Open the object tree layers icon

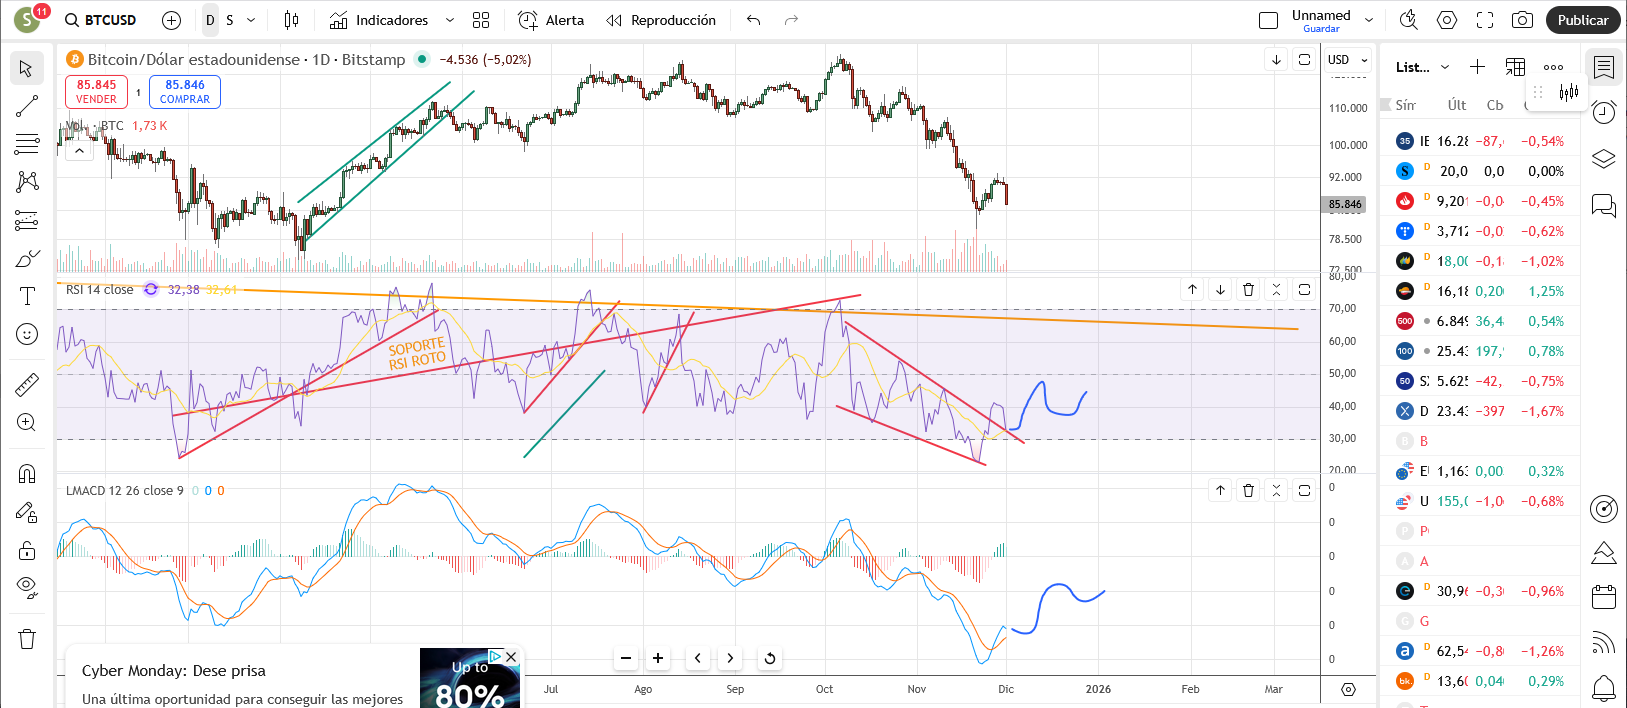[1604, 159]
